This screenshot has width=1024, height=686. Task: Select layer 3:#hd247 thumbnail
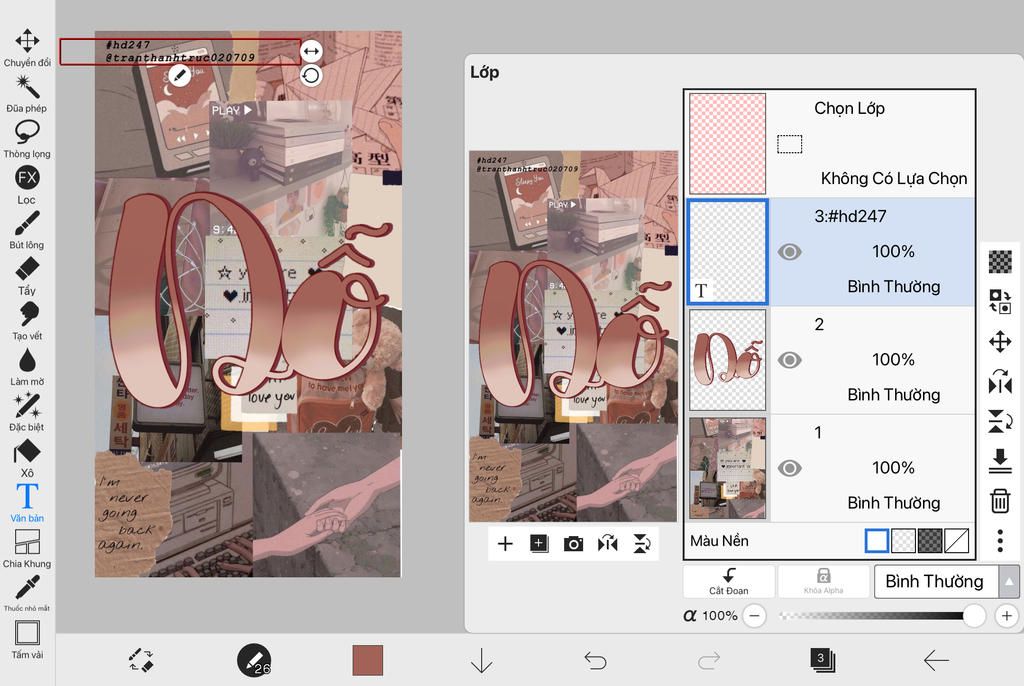tap(728, 252)
